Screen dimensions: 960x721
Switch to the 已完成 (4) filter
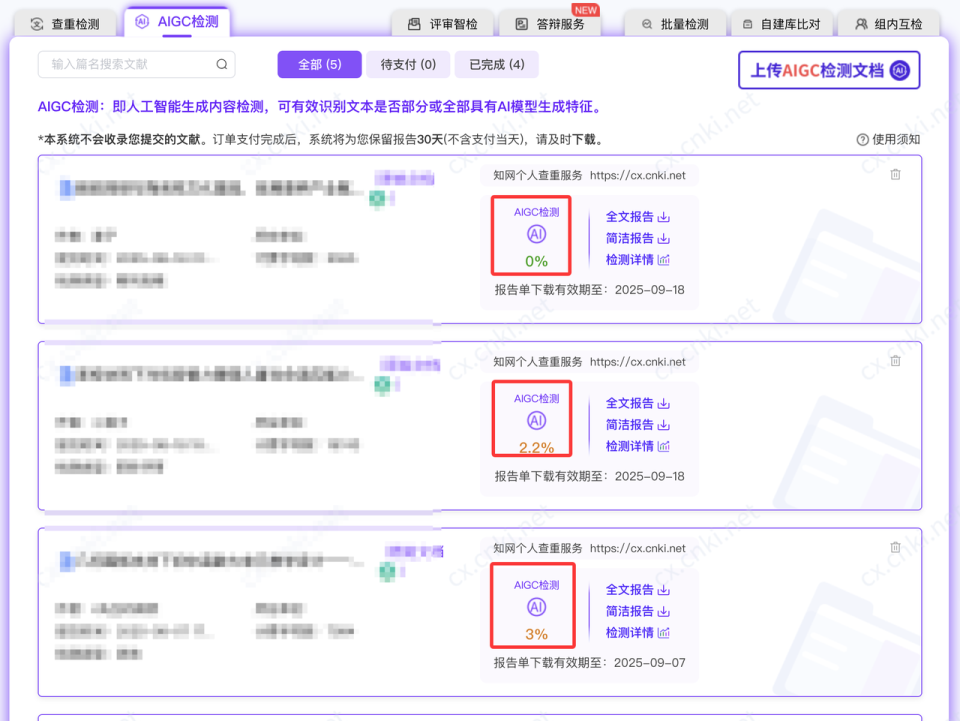496,63
